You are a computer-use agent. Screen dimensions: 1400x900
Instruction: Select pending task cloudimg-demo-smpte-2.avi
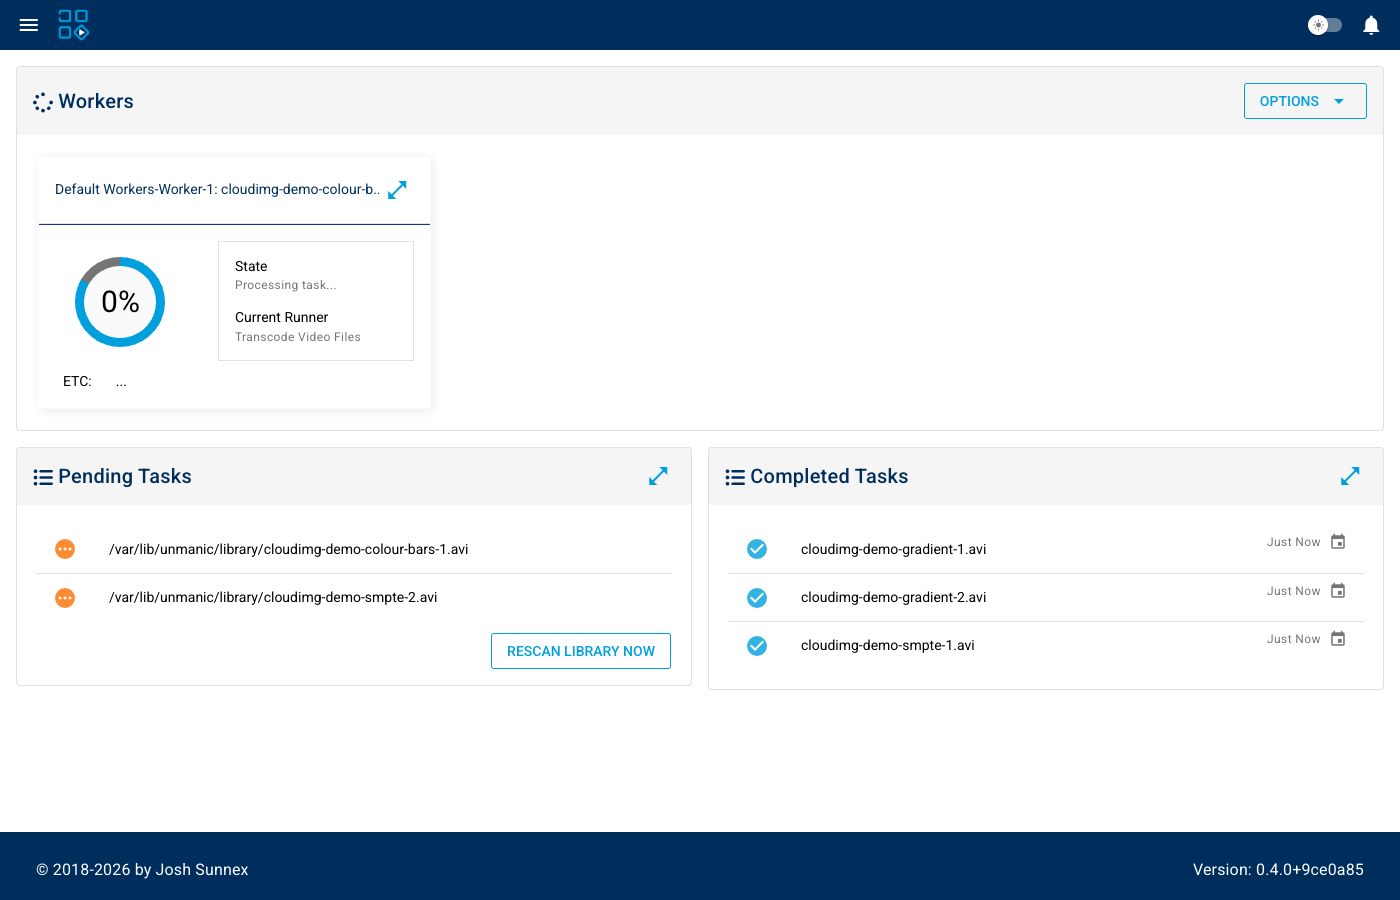coord(354,597)
